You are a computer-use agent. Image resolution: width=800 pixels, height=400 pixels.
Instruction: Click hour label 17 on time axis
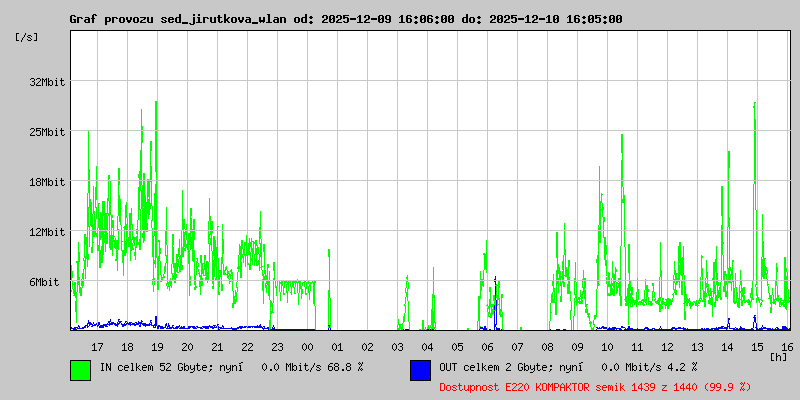point(97,347)
